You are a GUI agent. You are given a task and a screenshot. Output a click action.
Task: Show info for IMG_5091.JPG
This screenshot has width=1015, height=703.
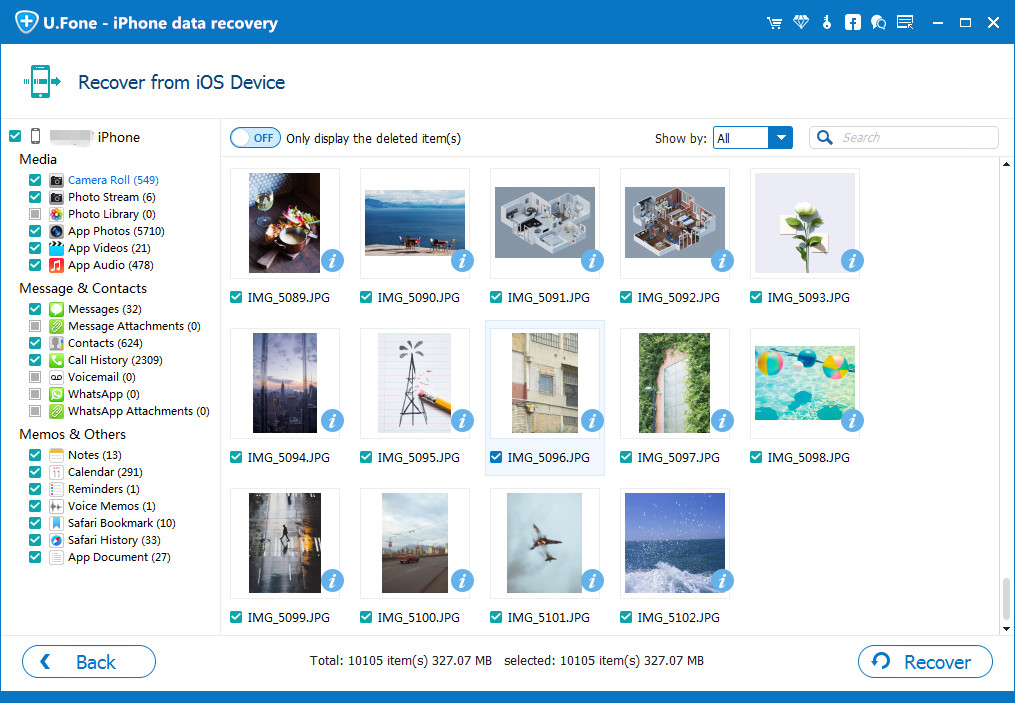592,261
